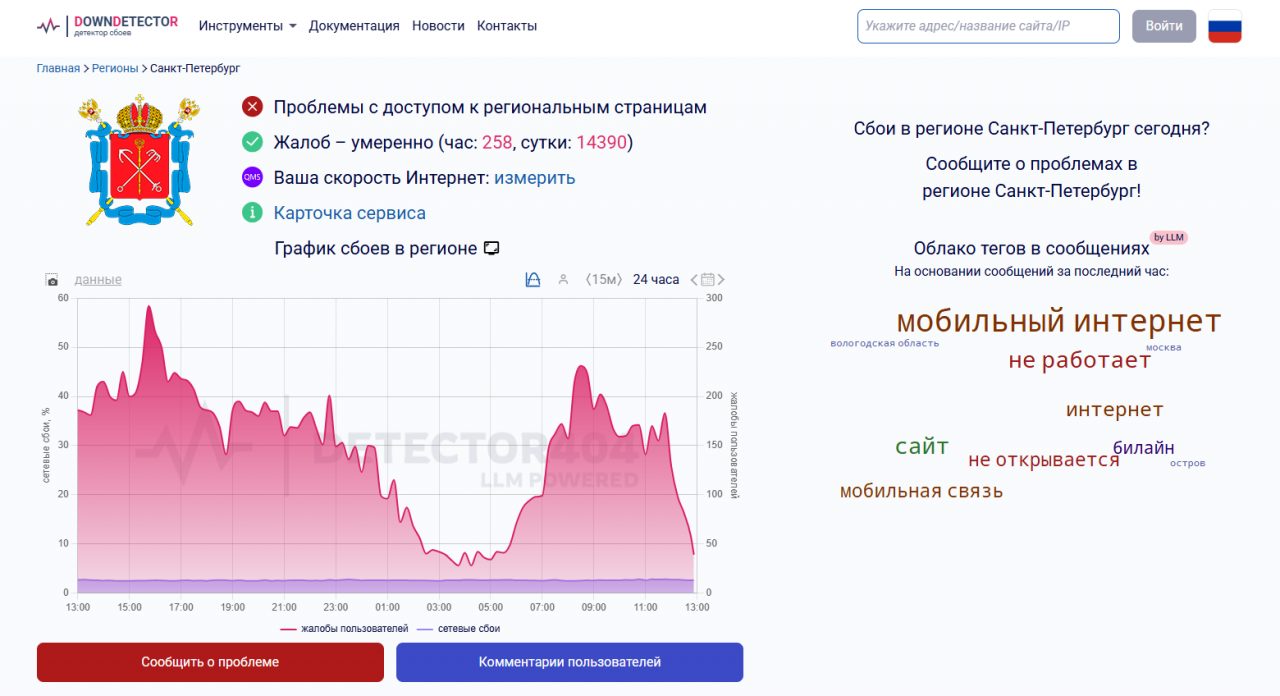Select the area chart mode icon

coord(533,280)
